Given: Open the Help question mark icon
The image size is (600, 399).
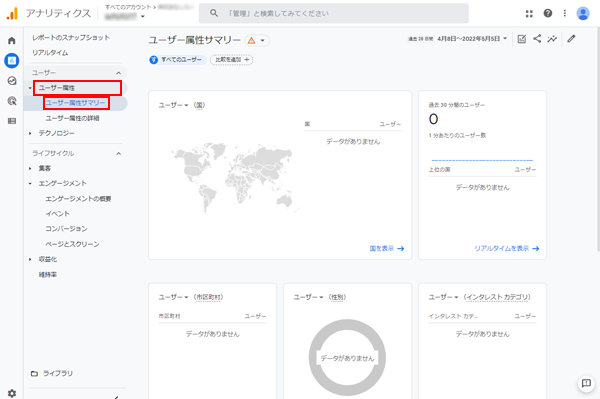Looking at the screenshot, I should point(548,13).
